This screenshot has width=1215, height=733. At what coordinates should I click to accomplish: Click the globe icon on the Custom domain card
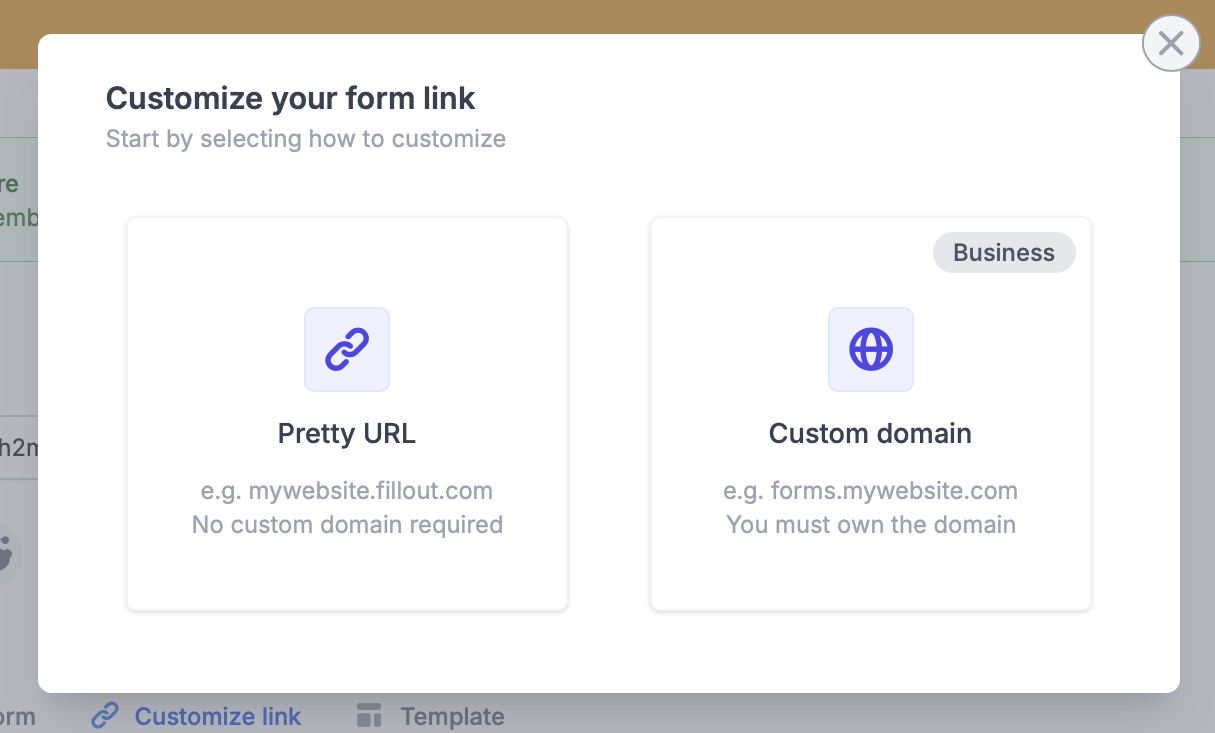870,349
